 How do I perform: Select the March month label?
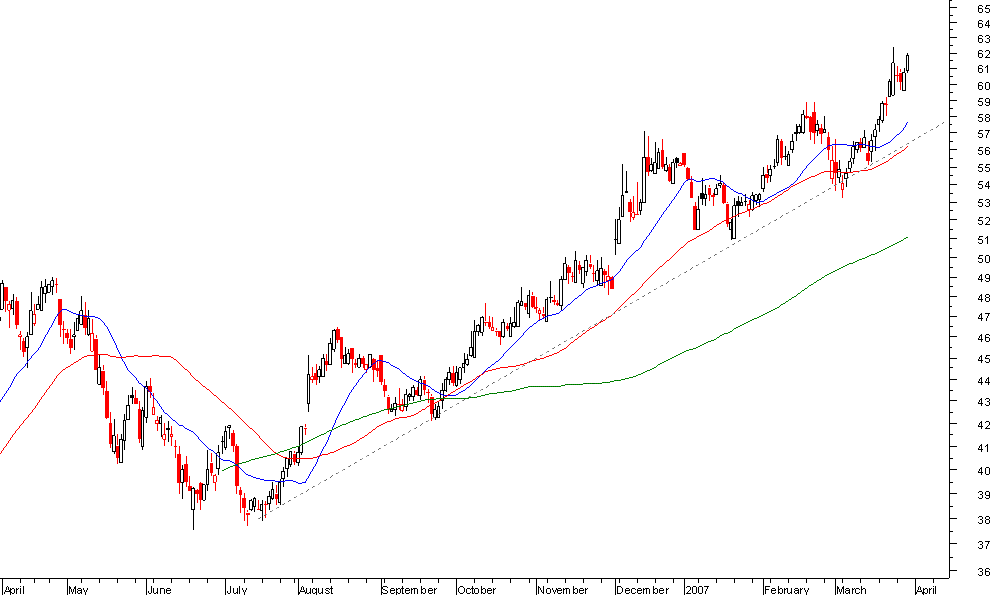851,589
